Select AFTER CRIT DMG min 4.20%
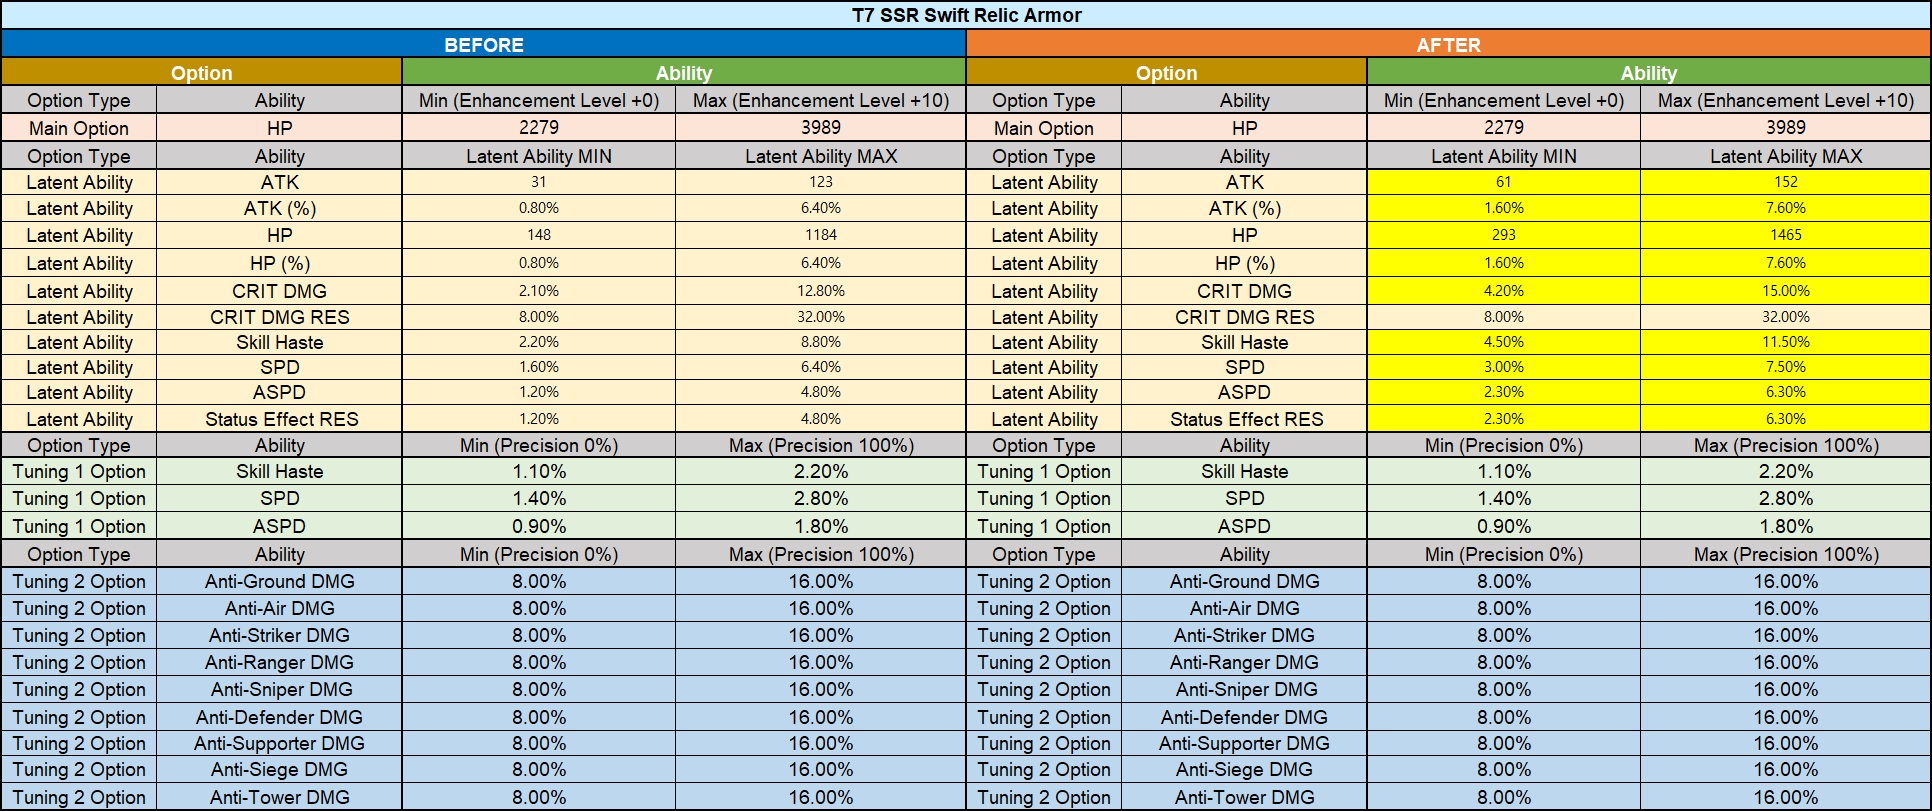The height and width of the screenshot is (811, 1932). coord(1504,291)
